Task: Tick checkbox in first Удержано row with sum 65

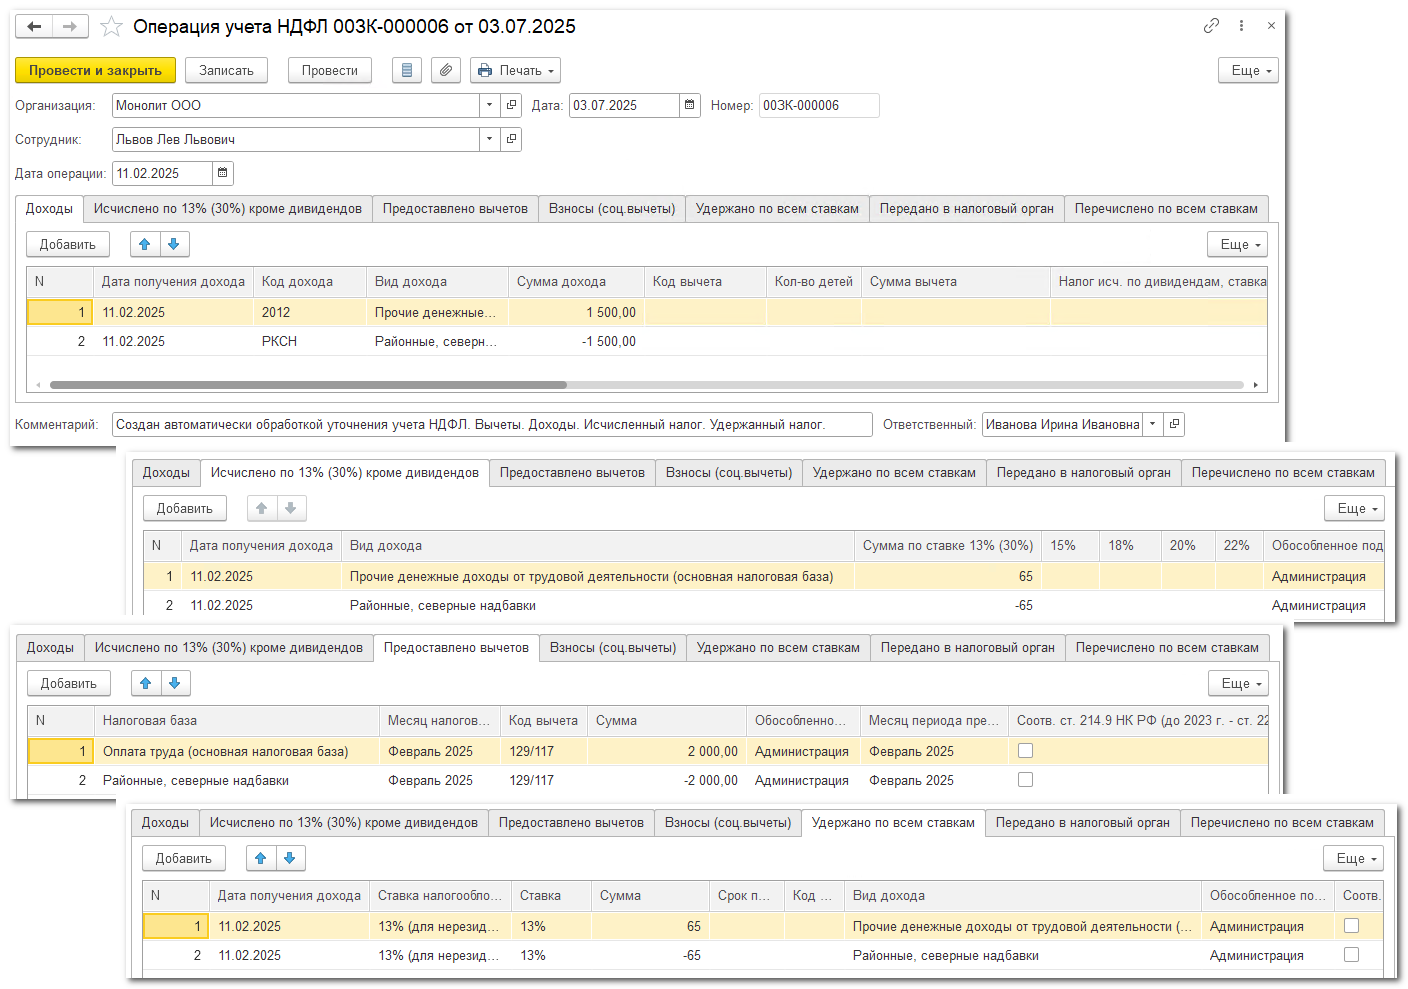Action: point(1351,926)
